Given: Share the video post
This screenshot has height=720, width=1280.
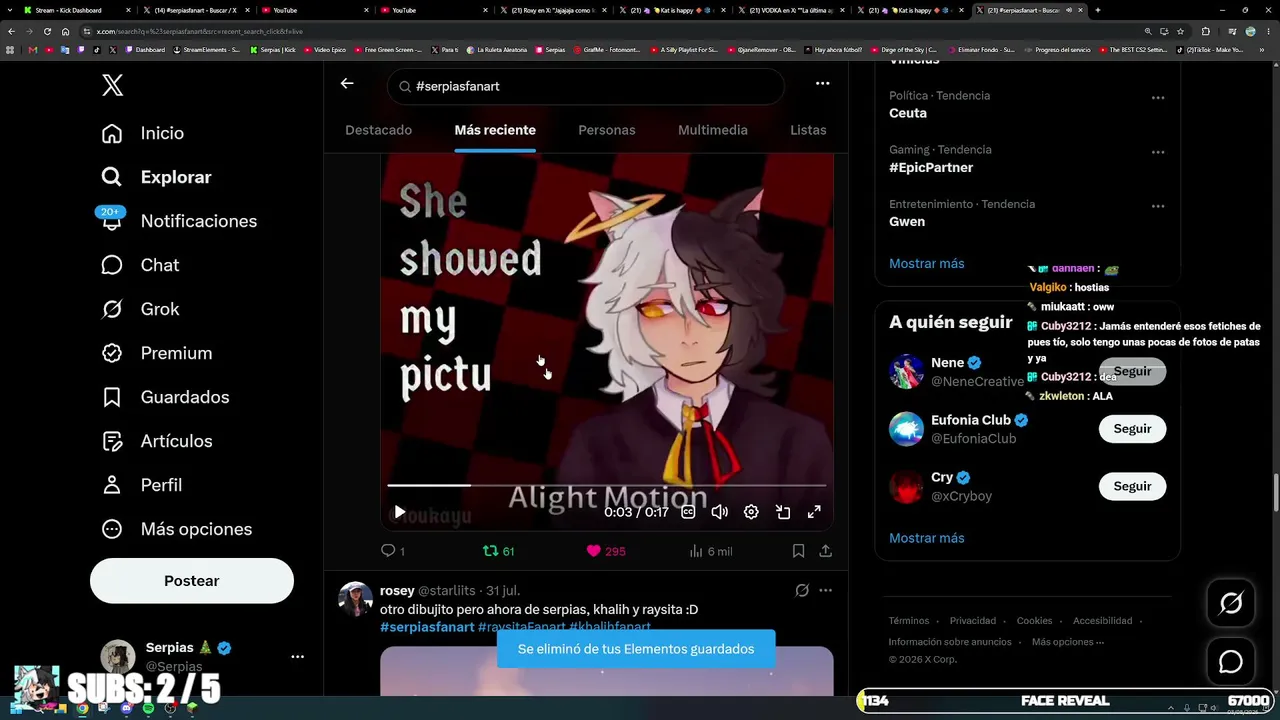Looking at the screenshot, I should coord(826,551).
